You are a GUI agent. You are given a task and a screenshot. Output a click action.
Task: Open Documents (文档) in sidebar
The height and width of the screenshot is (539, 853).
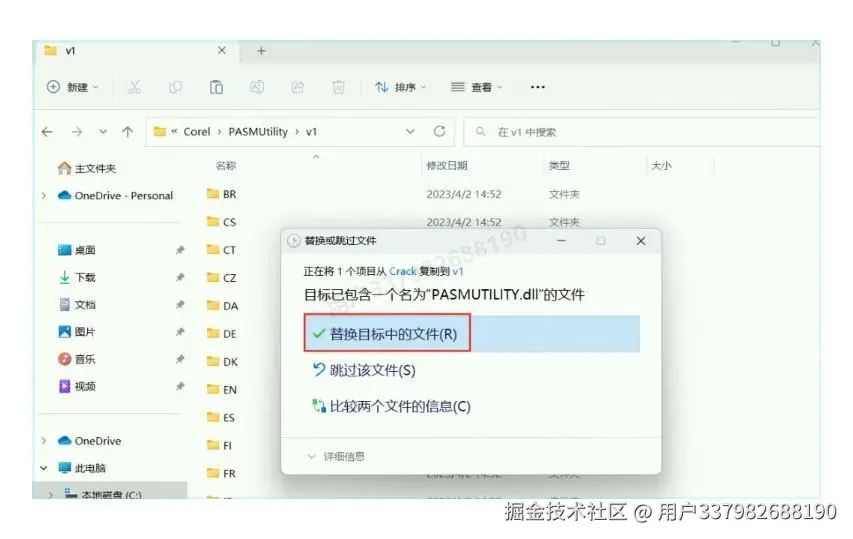click(x=77, y=305)
